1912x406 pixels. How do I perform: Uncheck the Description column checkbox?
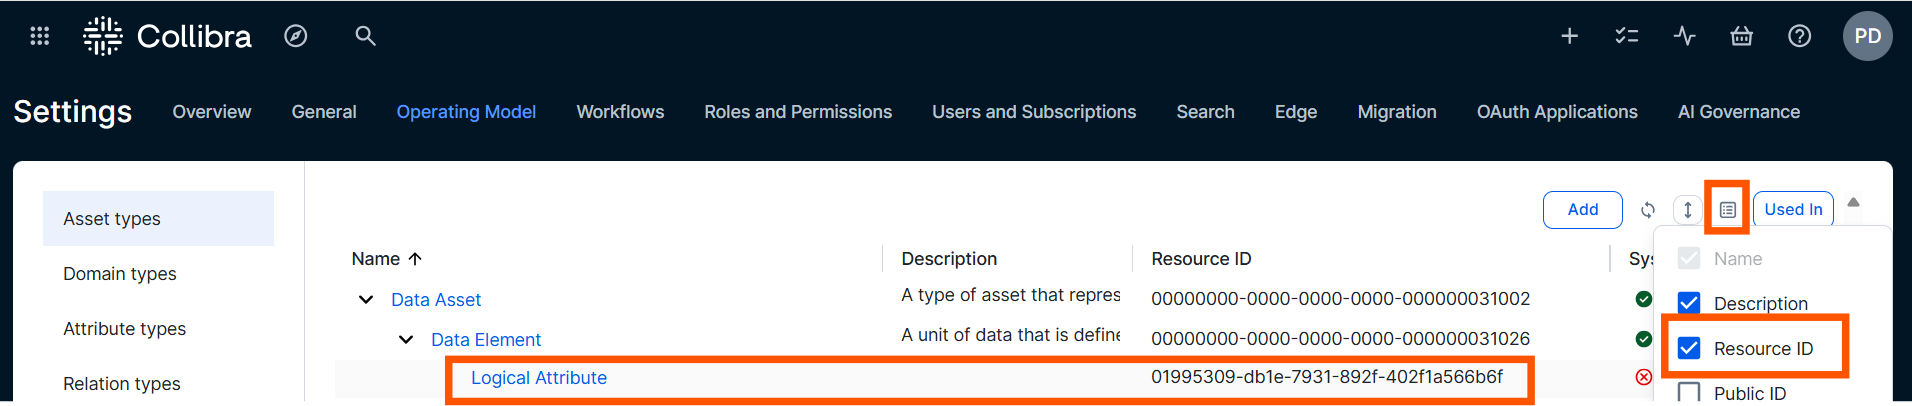[1689, 303]
